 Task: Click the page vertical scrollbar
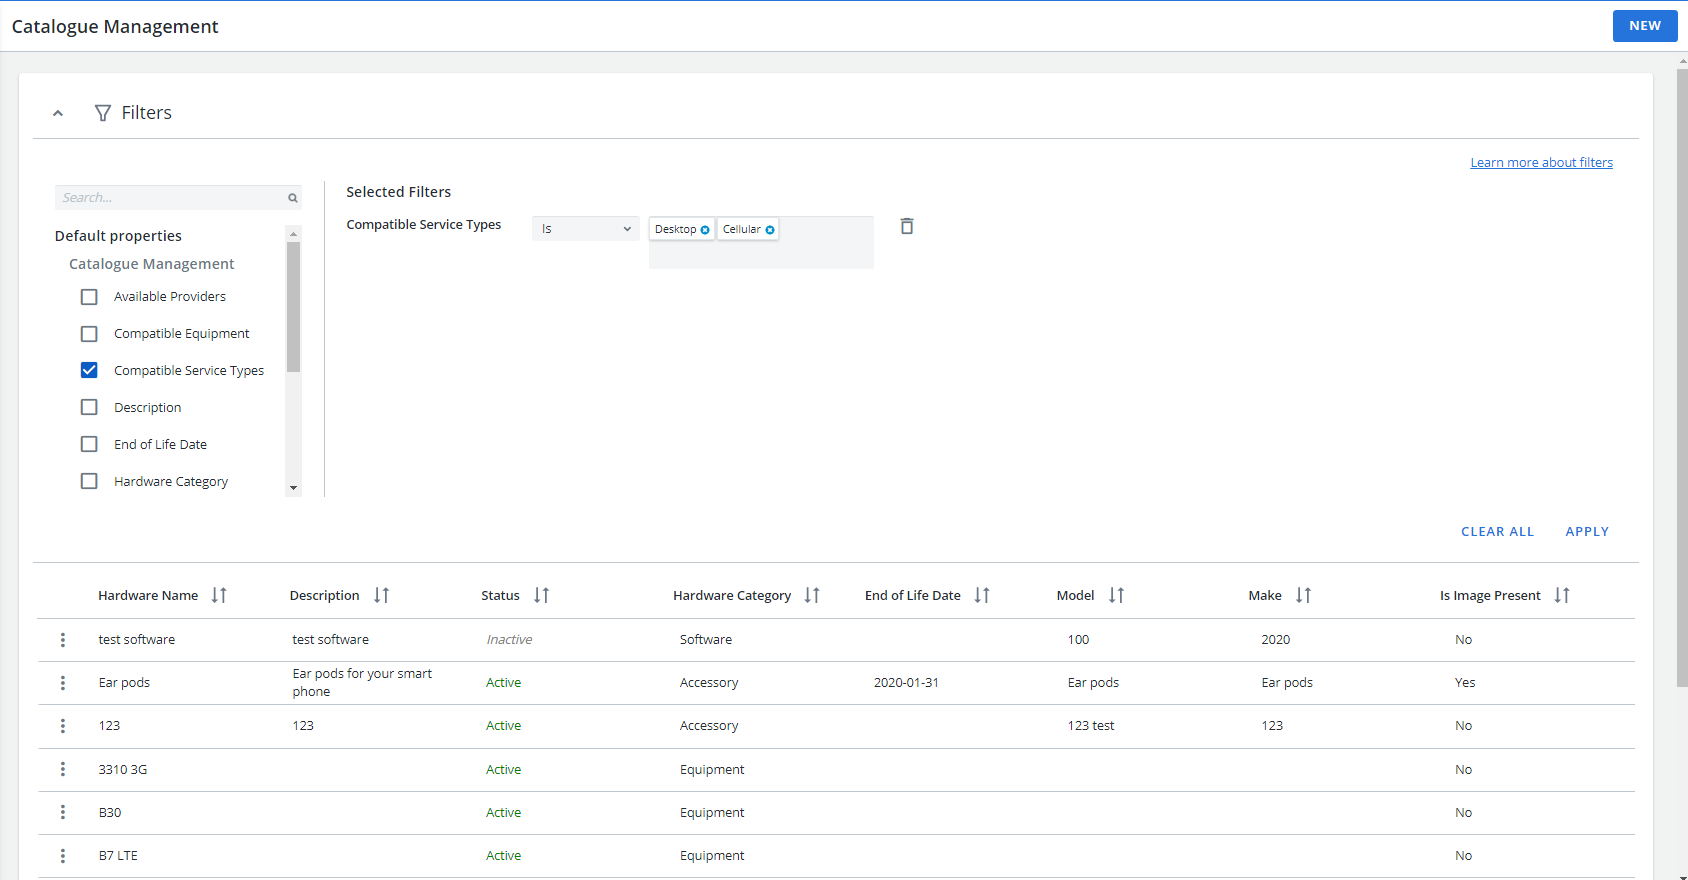tap(1682, 378)
